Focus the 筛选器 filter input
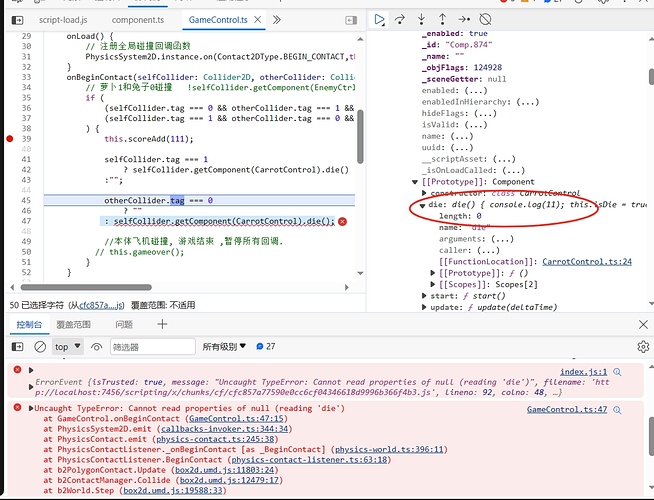654x500 pixels. [153, 347]
